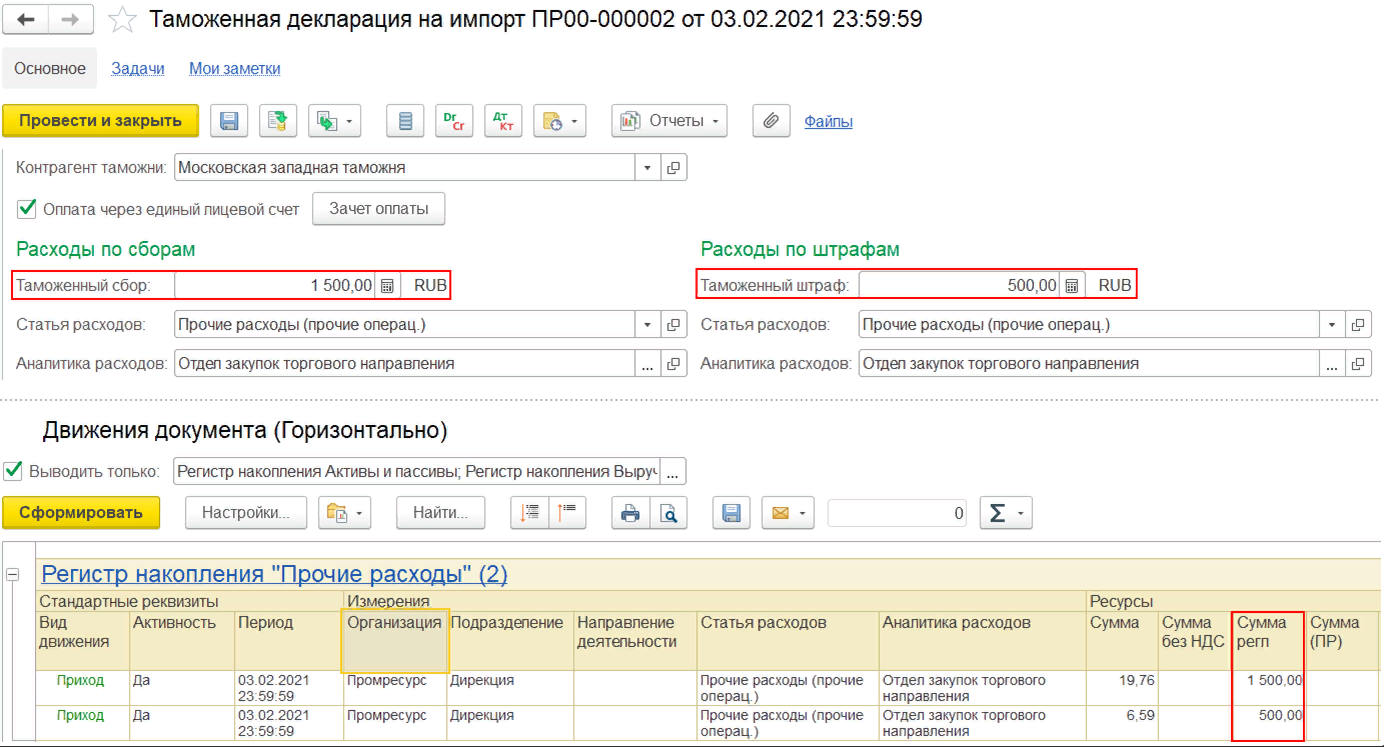This screenshot has height=747, width=1384.
Task: Click the back navigation arrow
Action: (x=26, y=19)
